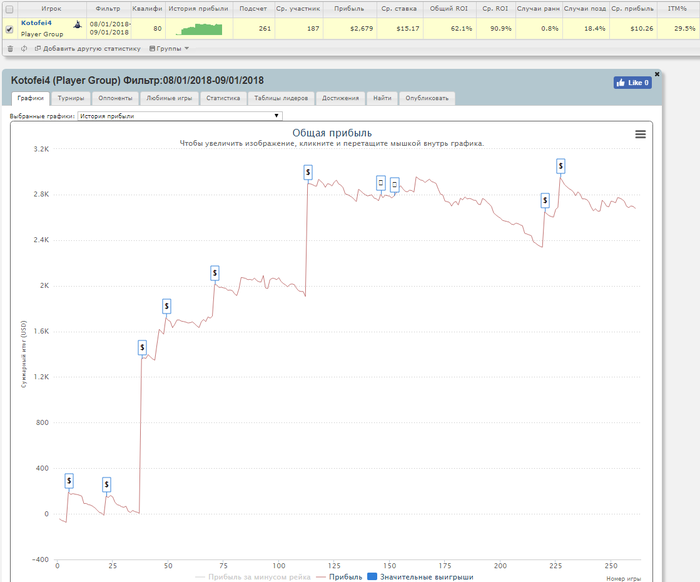Open the Любимые игры tab

click(x=169, y=98)
